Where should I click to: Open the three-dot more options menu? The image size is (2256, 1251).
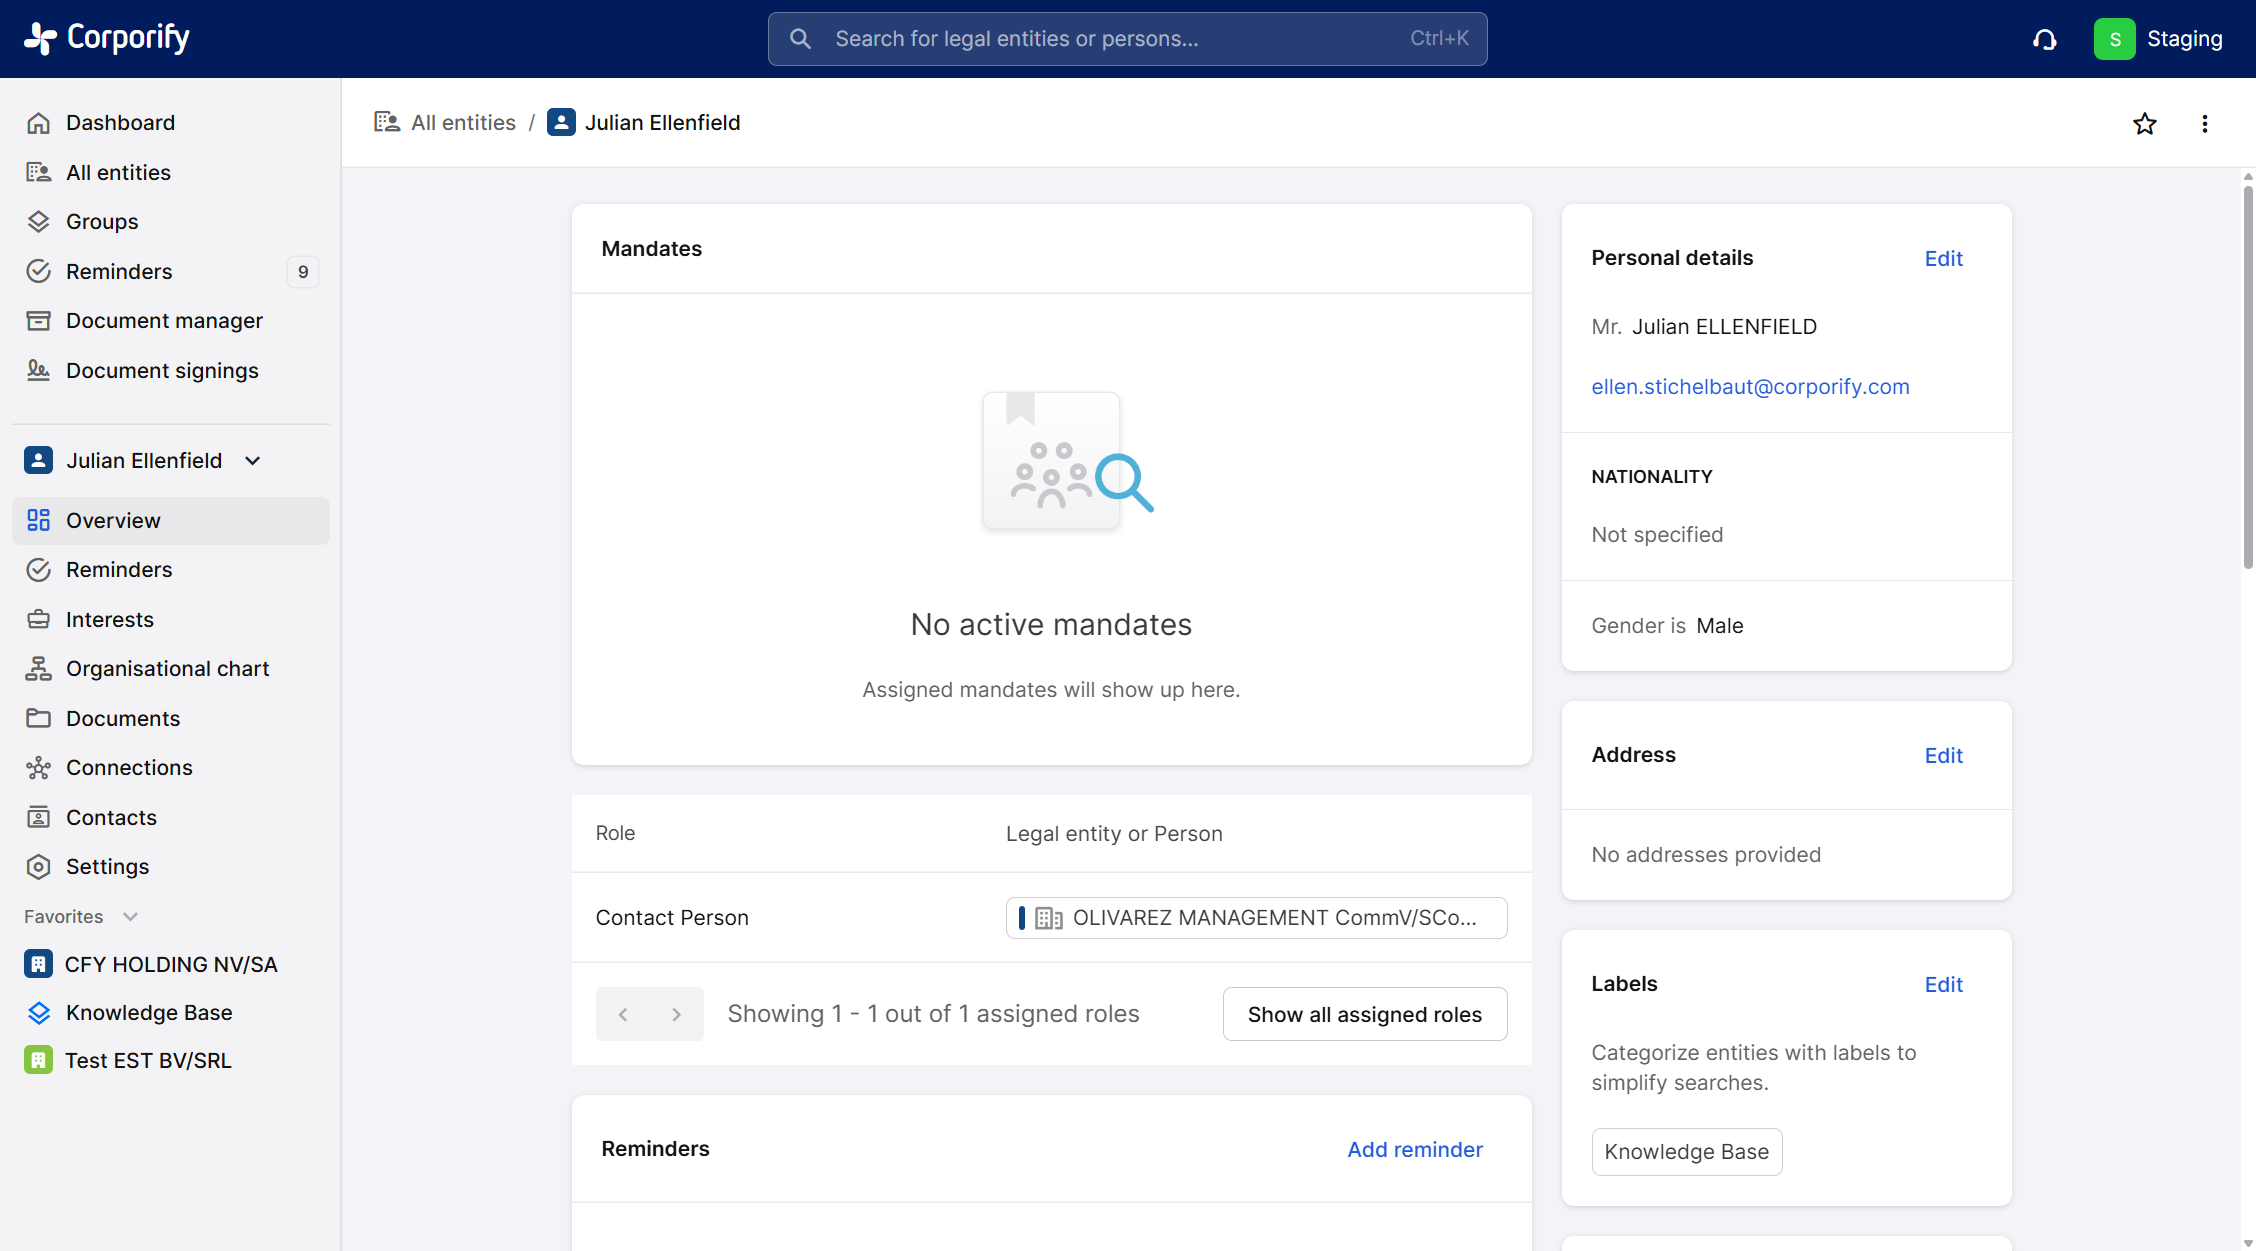pos(2204,124)
